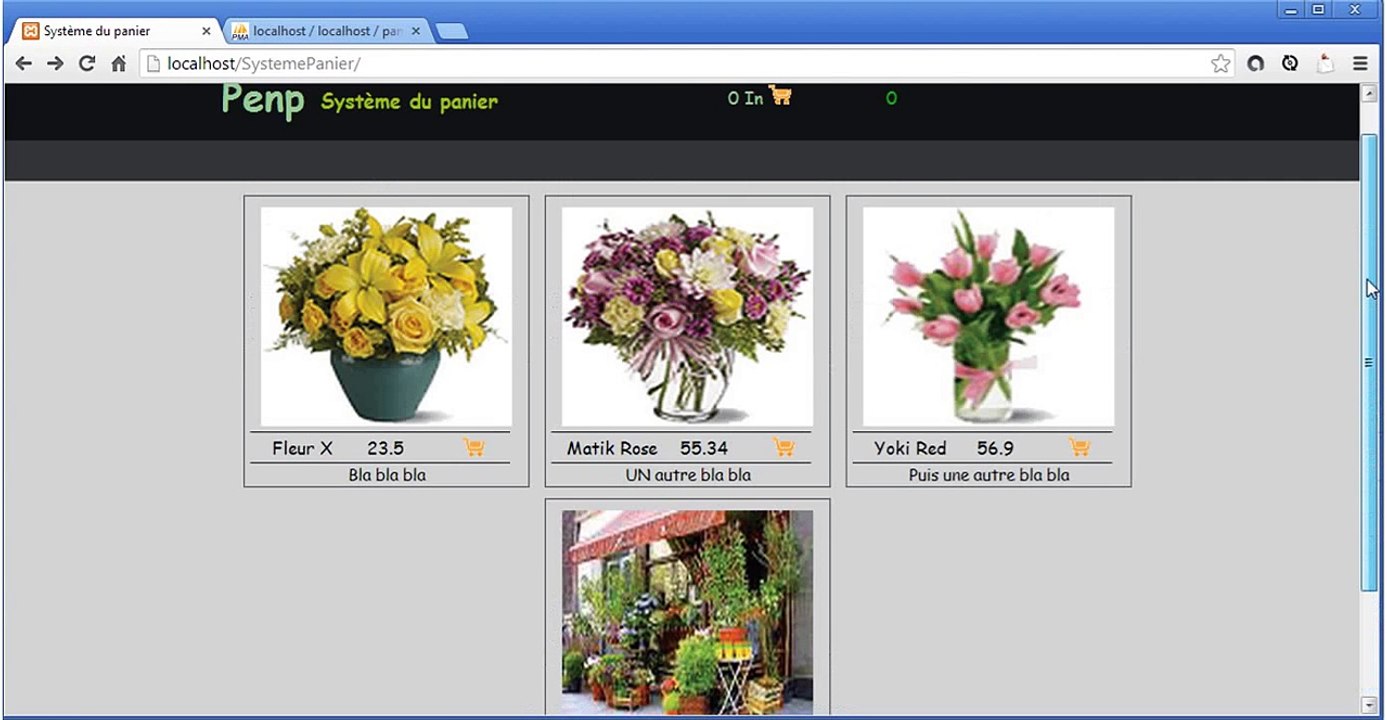The width and height of the screenshot is (1387, 720).
Task: Click the page scrollbar down arrow
Action: 1369,705
